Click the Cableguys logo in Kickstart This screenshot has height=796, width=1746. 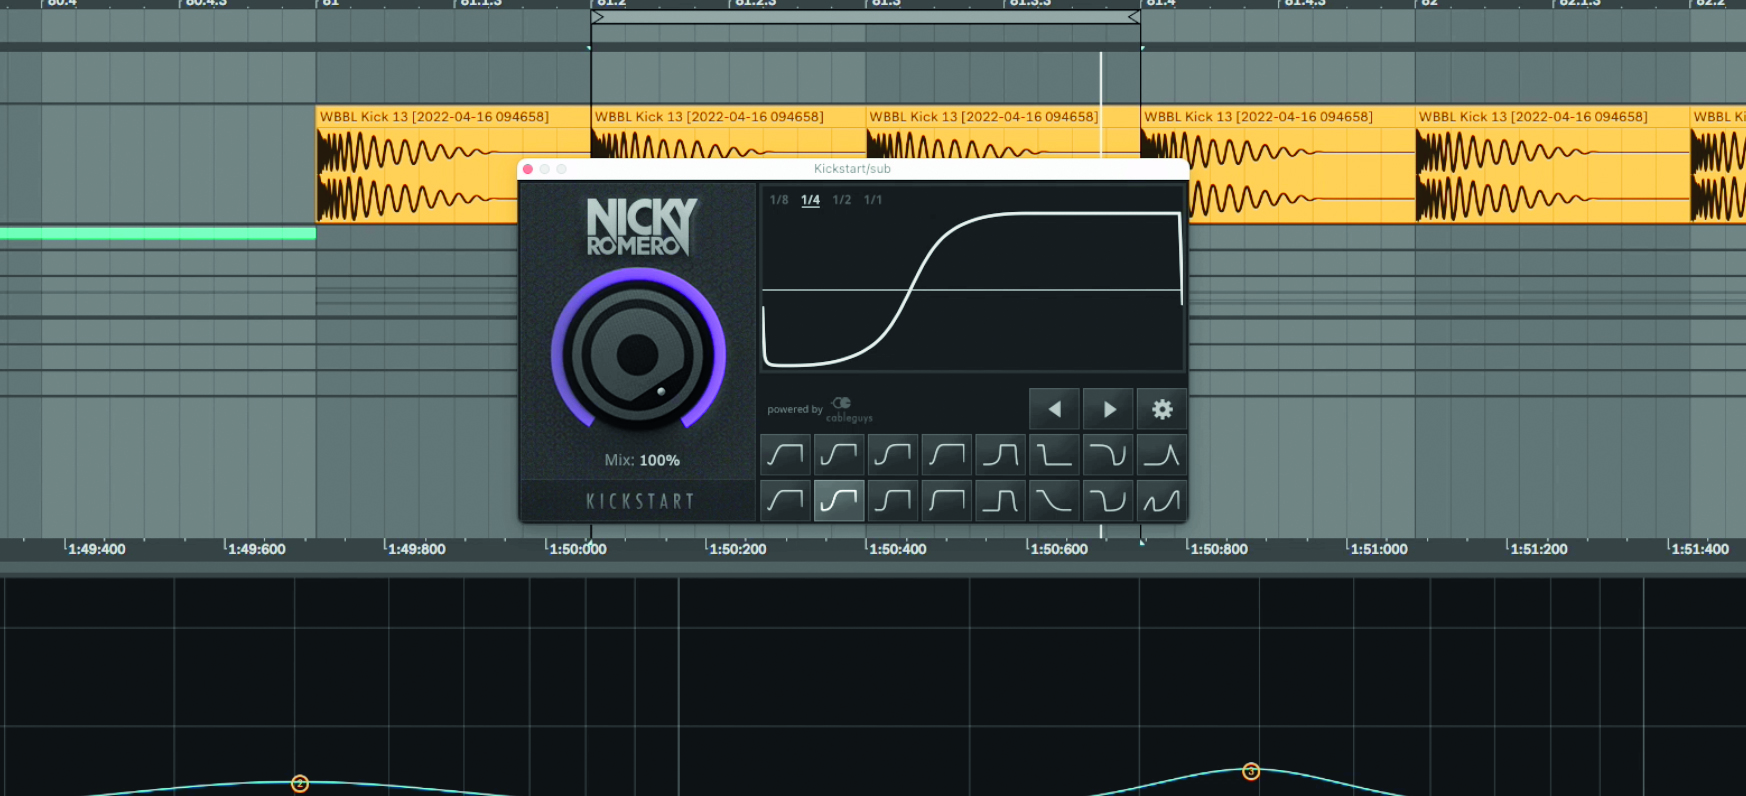[849, 410]
